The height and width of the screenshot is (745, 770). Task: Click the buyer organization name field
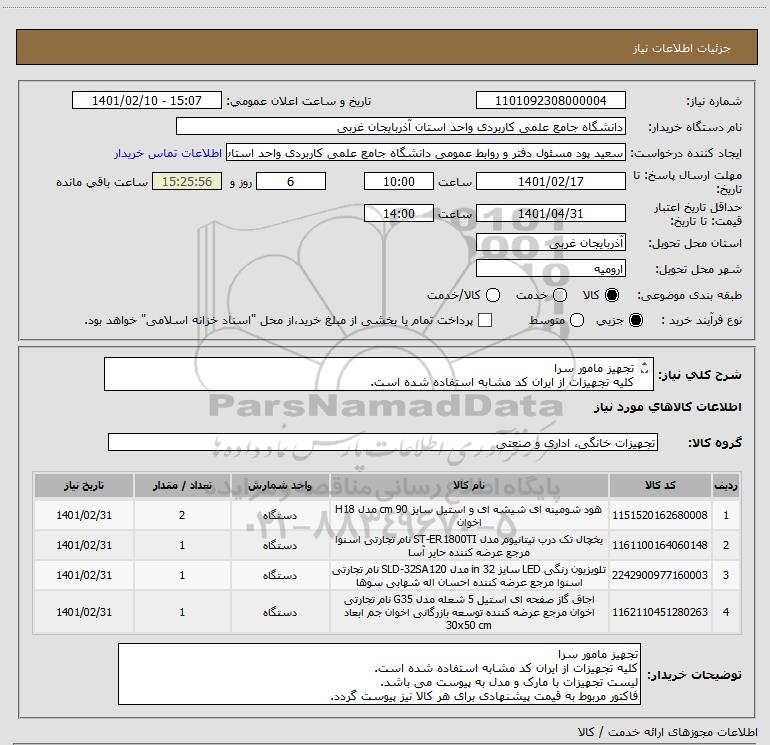(401, 127)
